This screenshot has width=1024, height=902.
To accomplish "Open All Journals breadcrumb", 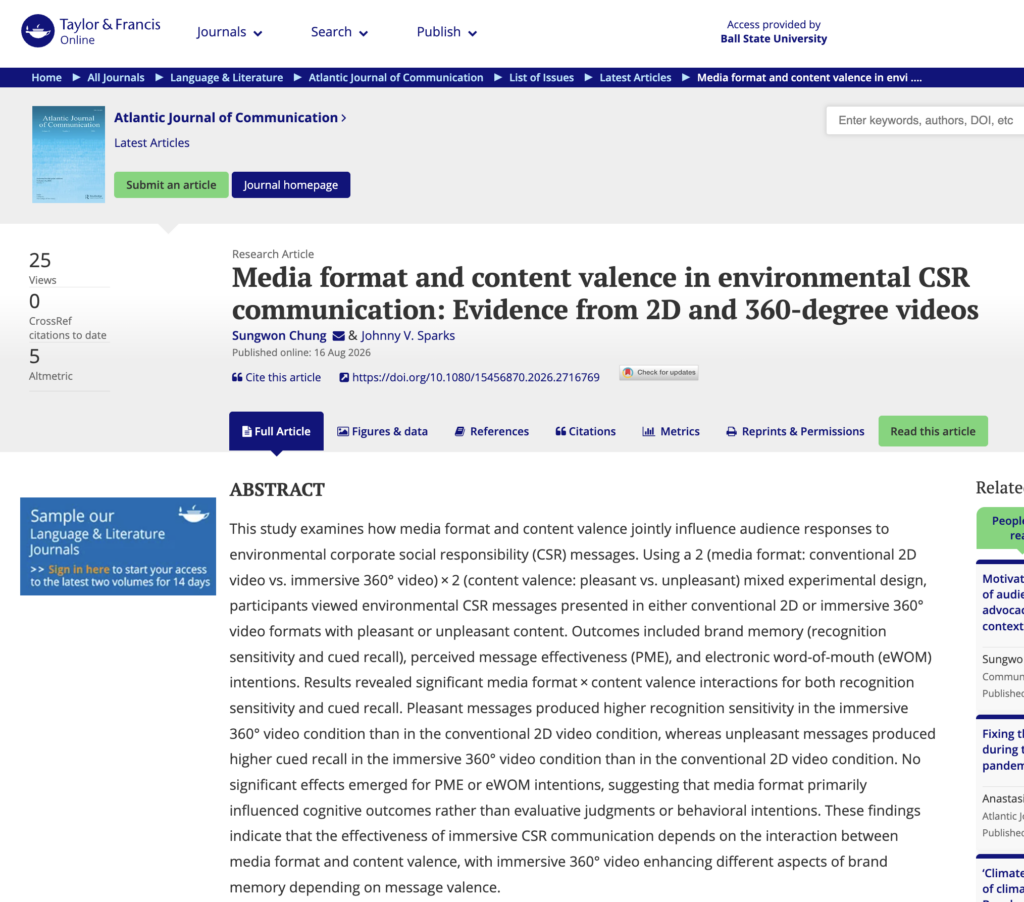I will [x=116, y=78].
